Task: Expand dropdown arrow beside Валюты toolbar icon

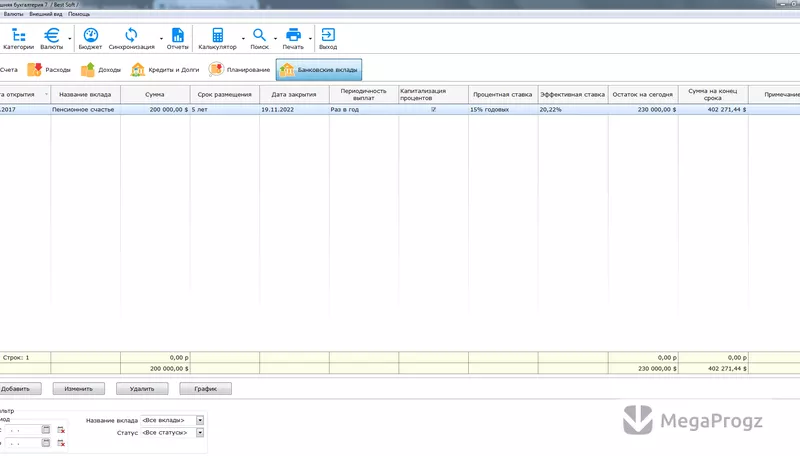Action: click(x=70, y=39)
